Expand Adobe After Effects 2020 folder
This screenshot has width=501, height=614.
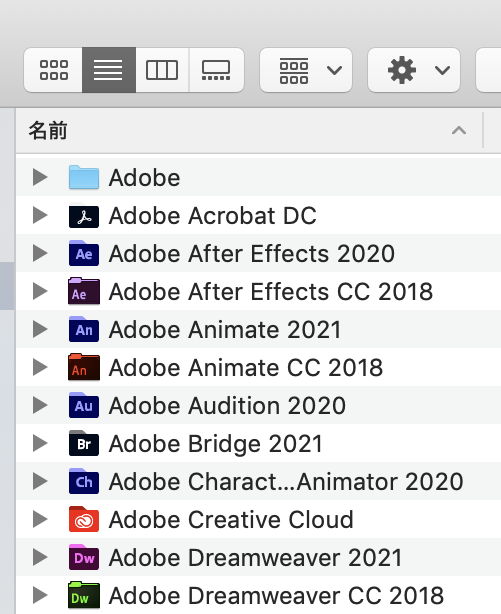click(40, 253)
